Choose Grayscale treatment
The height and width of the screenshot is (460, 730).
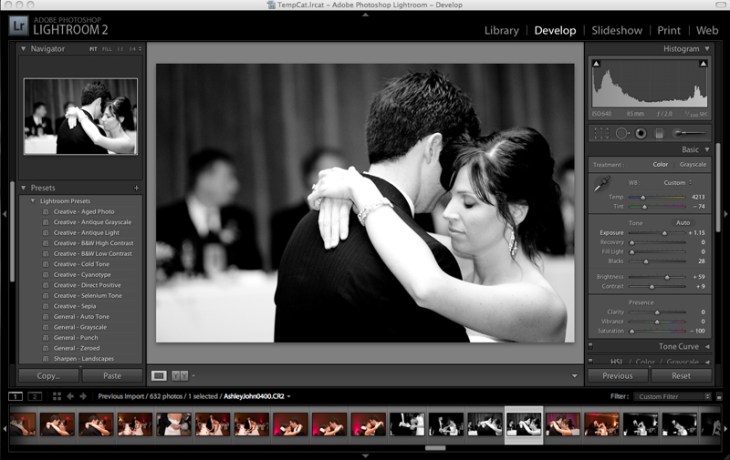coord(693,164)
